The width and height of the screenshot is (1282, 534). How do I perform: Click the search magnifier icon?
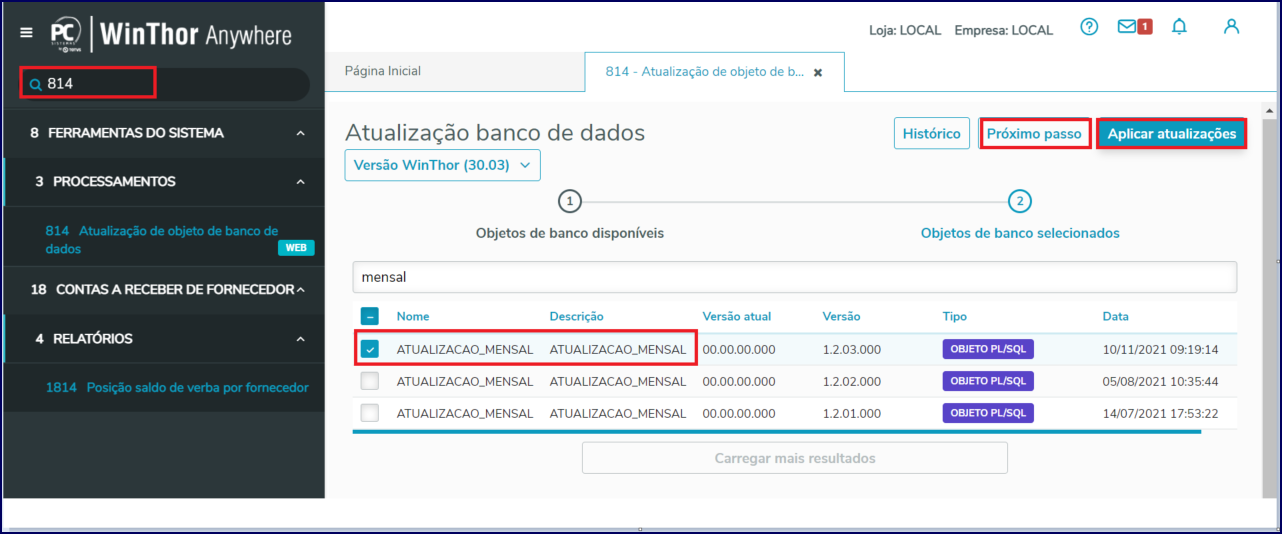pyautogui.click(x=35, y=85)
